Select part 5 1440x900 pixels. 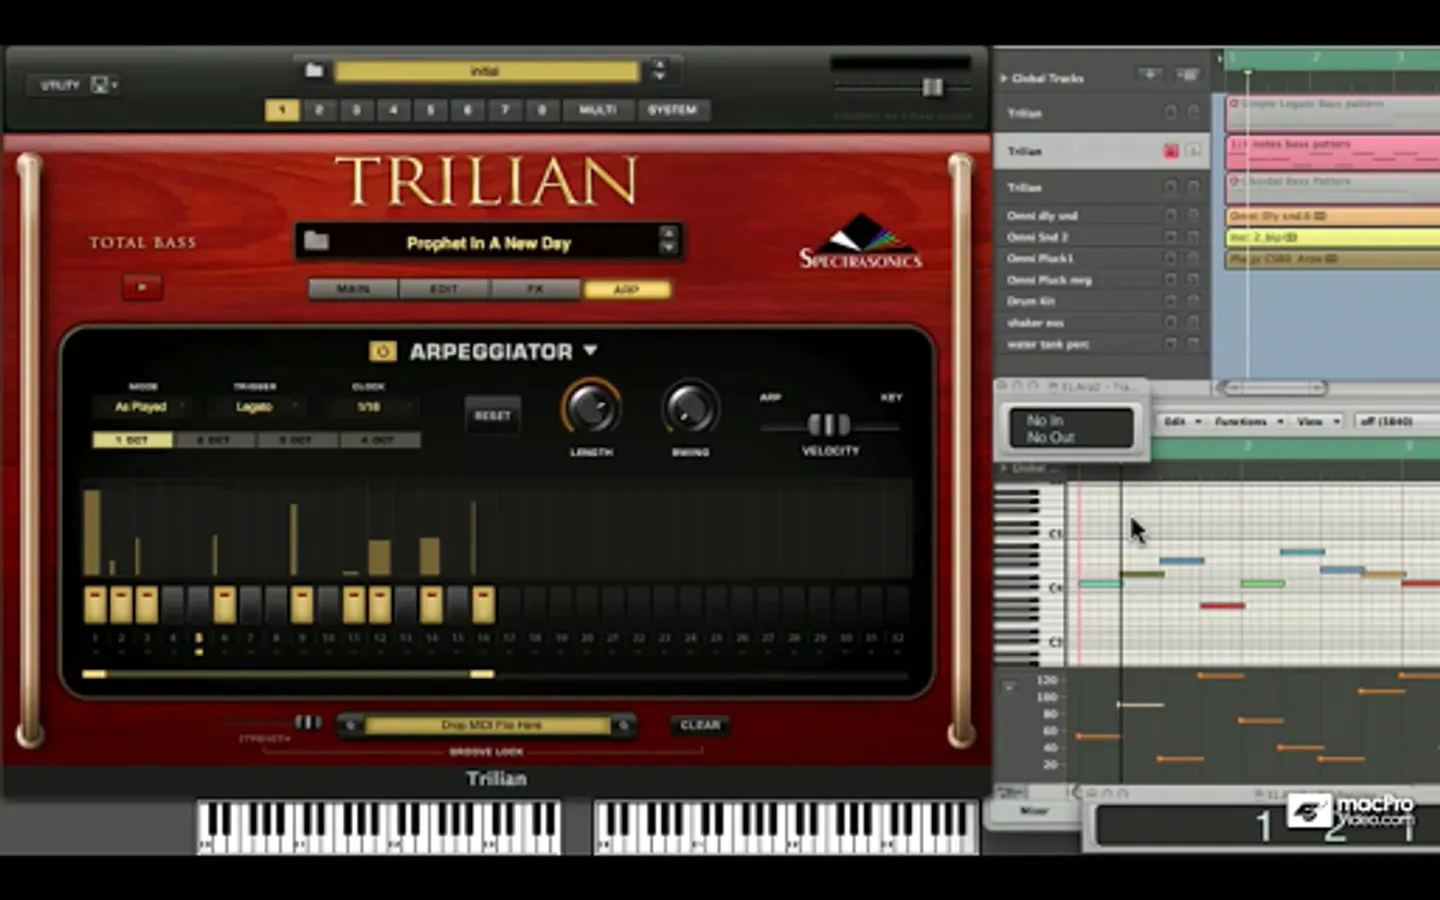click(431, 110)
